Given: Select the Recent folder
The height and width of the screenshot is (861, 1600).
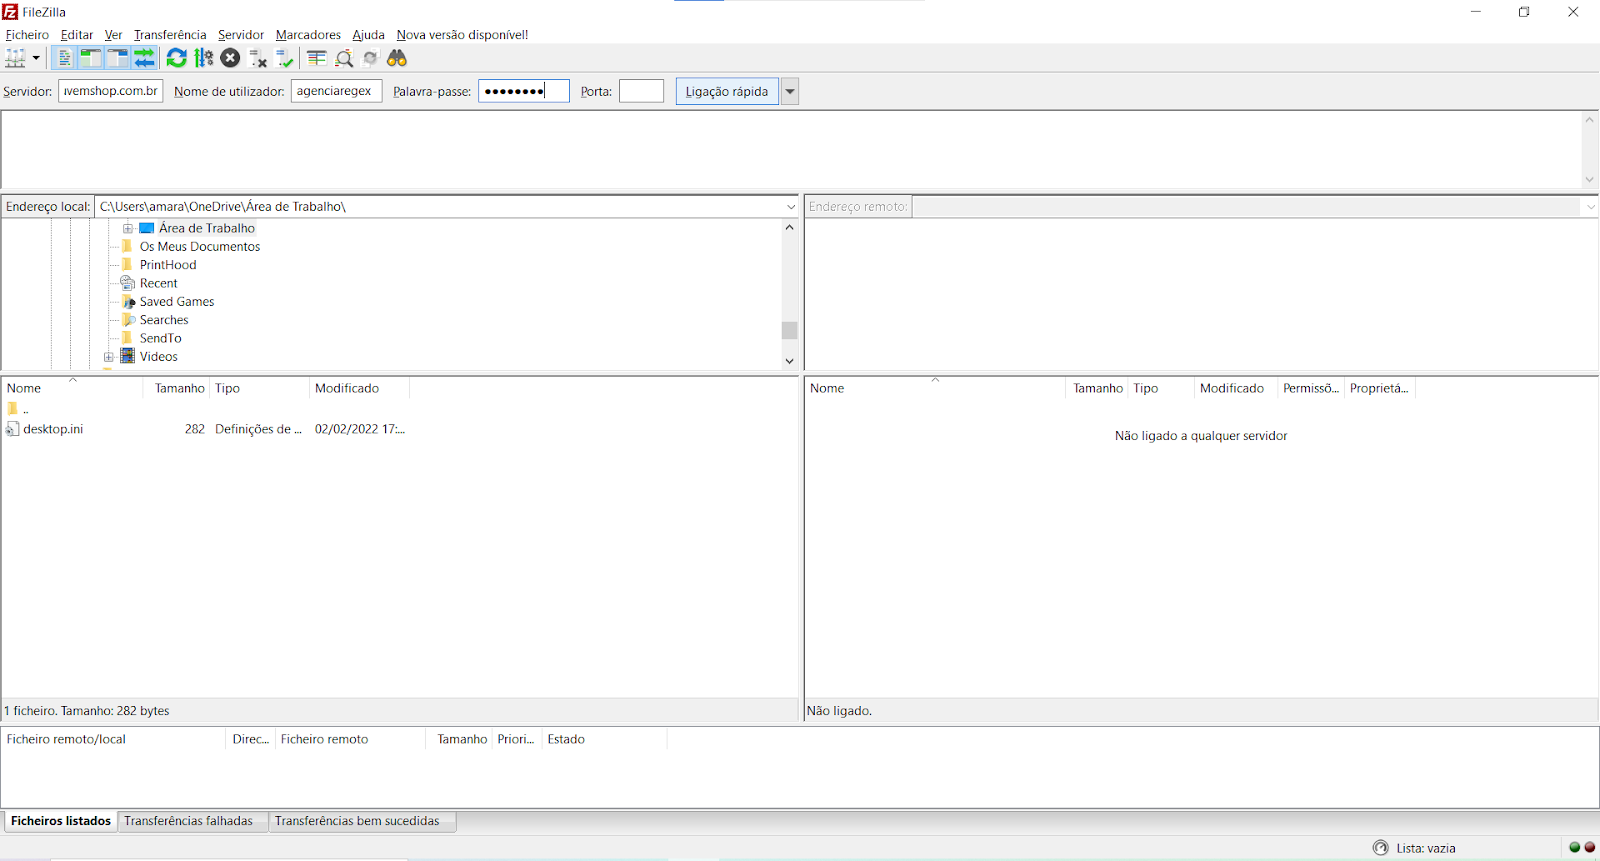Looking at the screenshot, I should tap(158, 284).
